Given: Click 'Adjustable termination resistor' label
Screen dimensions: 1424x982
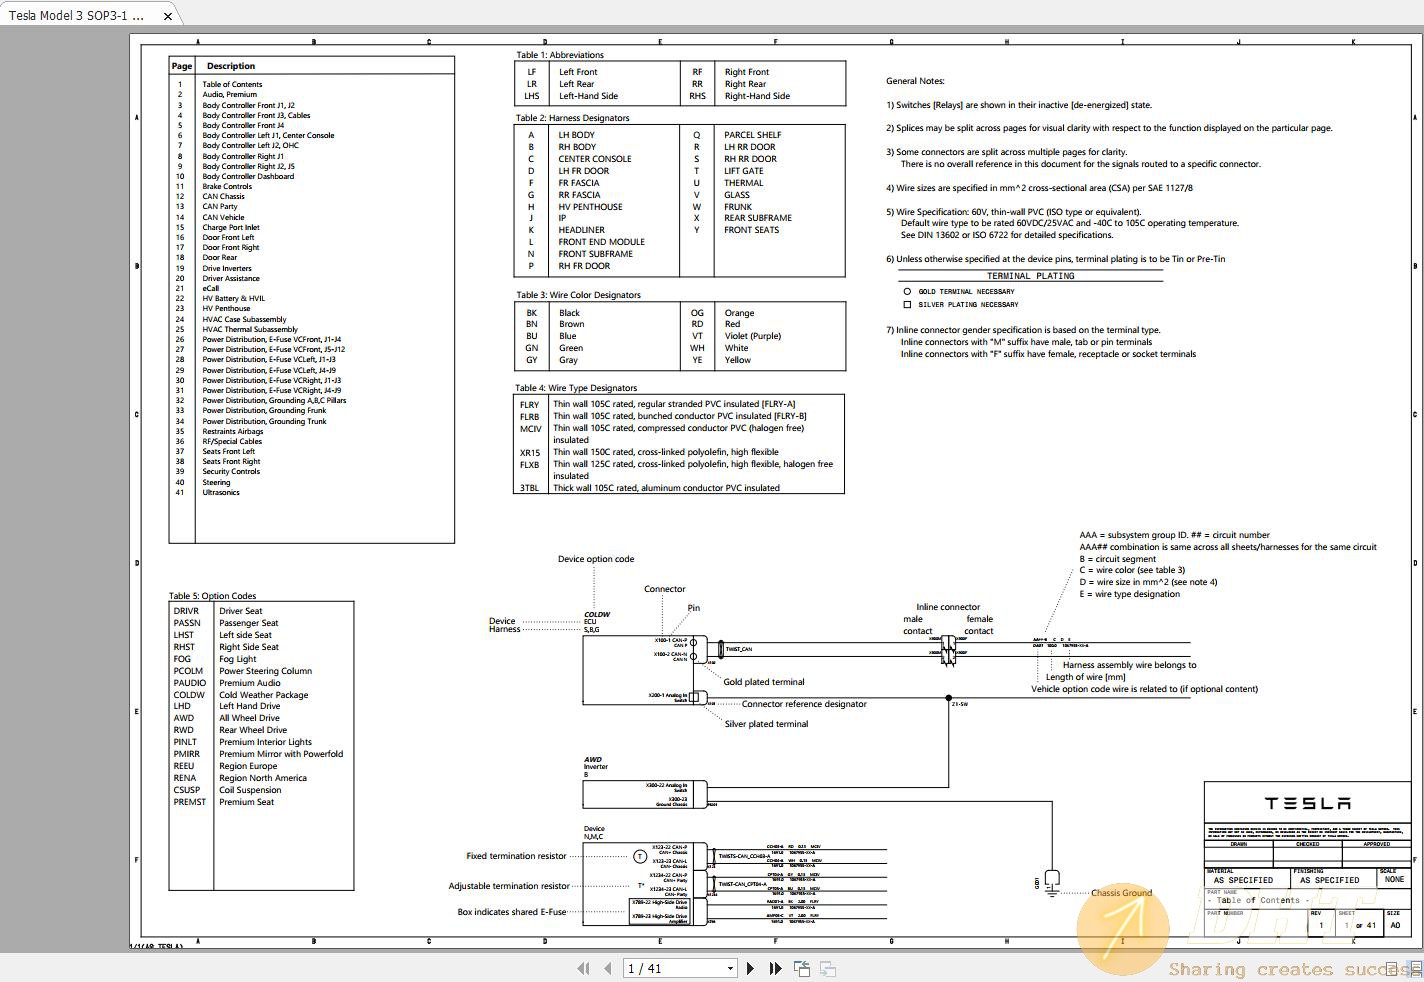Looking at the screenshot, I should click(509, 886).
